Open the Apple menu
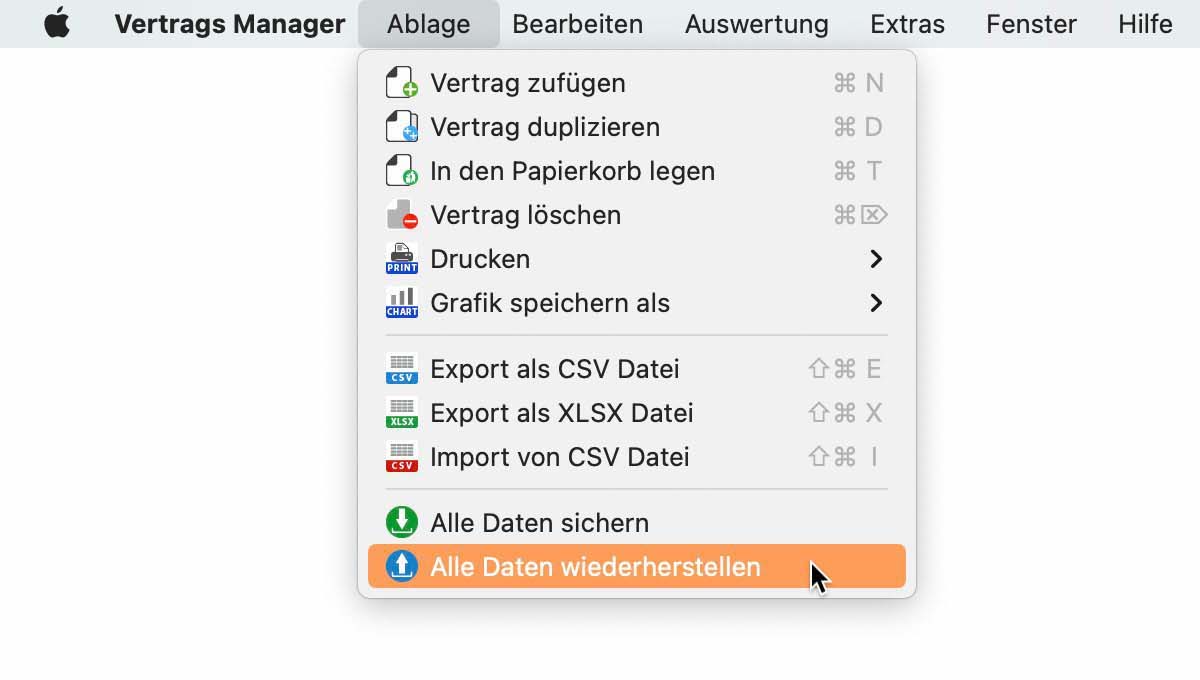This screenshot has height=680, width=1200. point(57,23)
